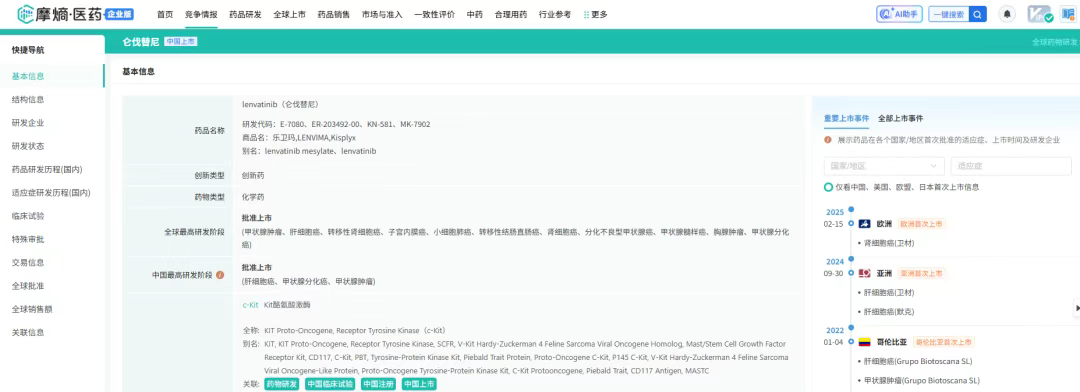1080x392 pixels.
Task: Toggle 仅看中国、美国、欧盟、日本首次上市信息 radio
Action: point(828,187)
